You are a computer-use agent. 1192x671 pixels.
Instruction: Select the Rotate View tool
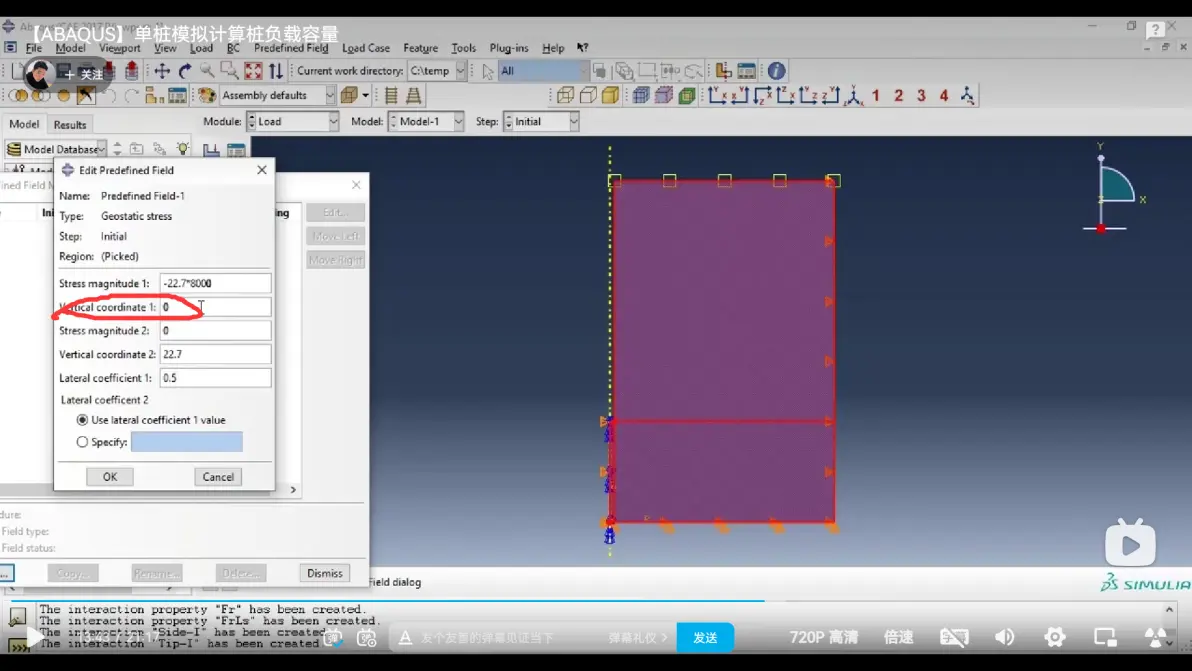click(x=185, y=71)
